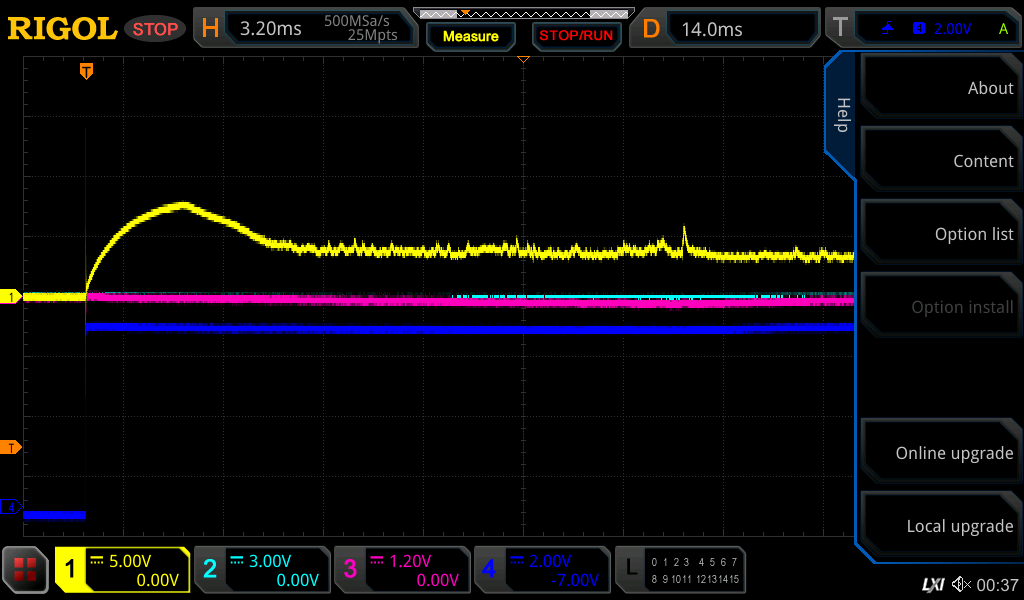1024x600 pixels.
Task: Select the orange trigger level marker on left edge
Action: pyautogui.click(x=13, y=447)
